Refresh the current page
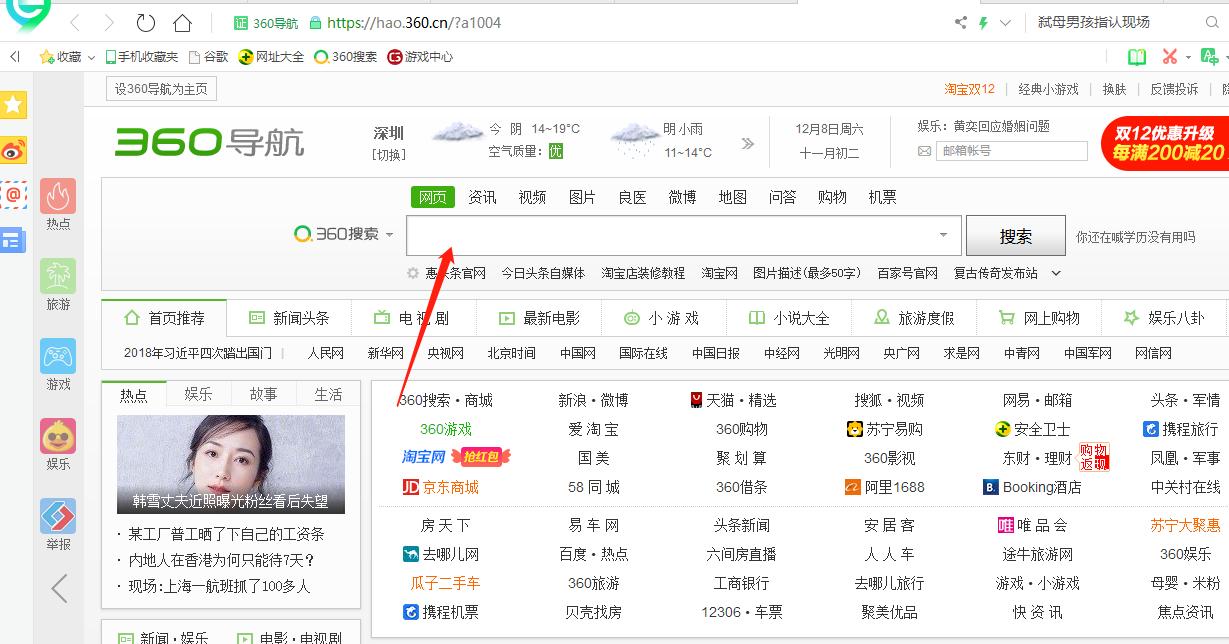This screenshot has height=644, width=1229. click(x=145, y=22)
